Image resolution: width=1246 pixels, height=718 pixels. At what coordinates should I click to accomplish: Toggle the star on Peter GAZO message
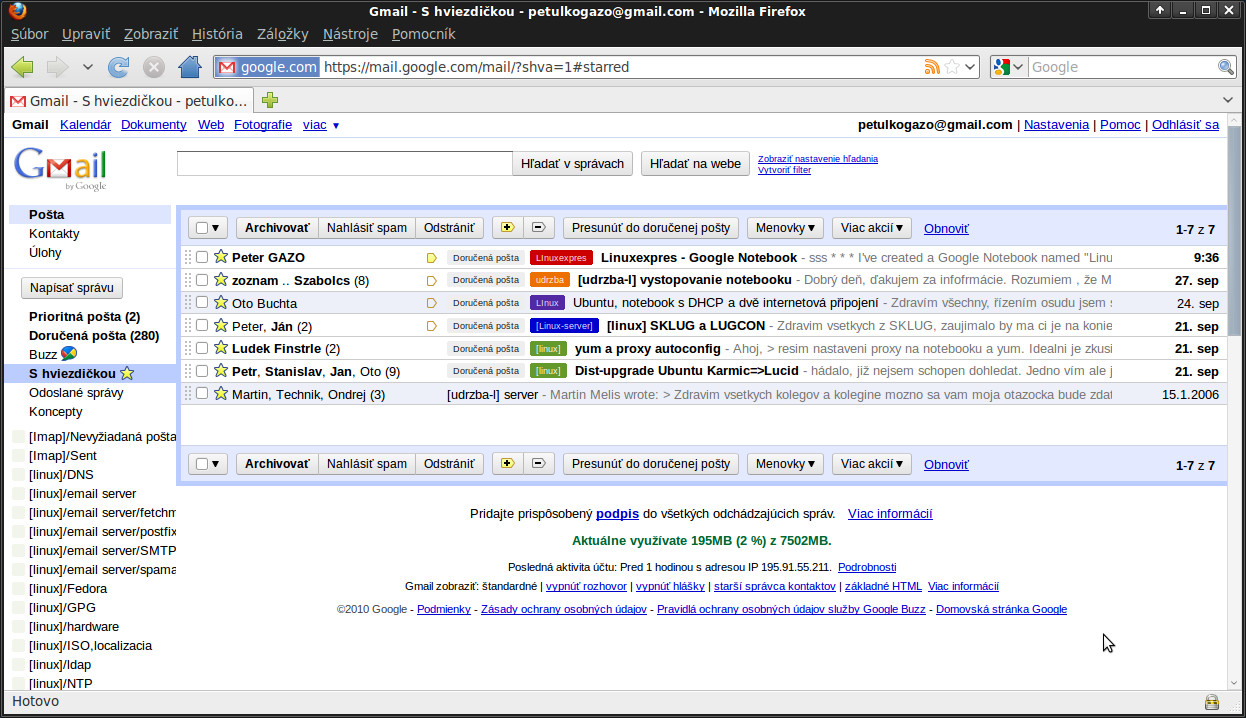point(221,257)
